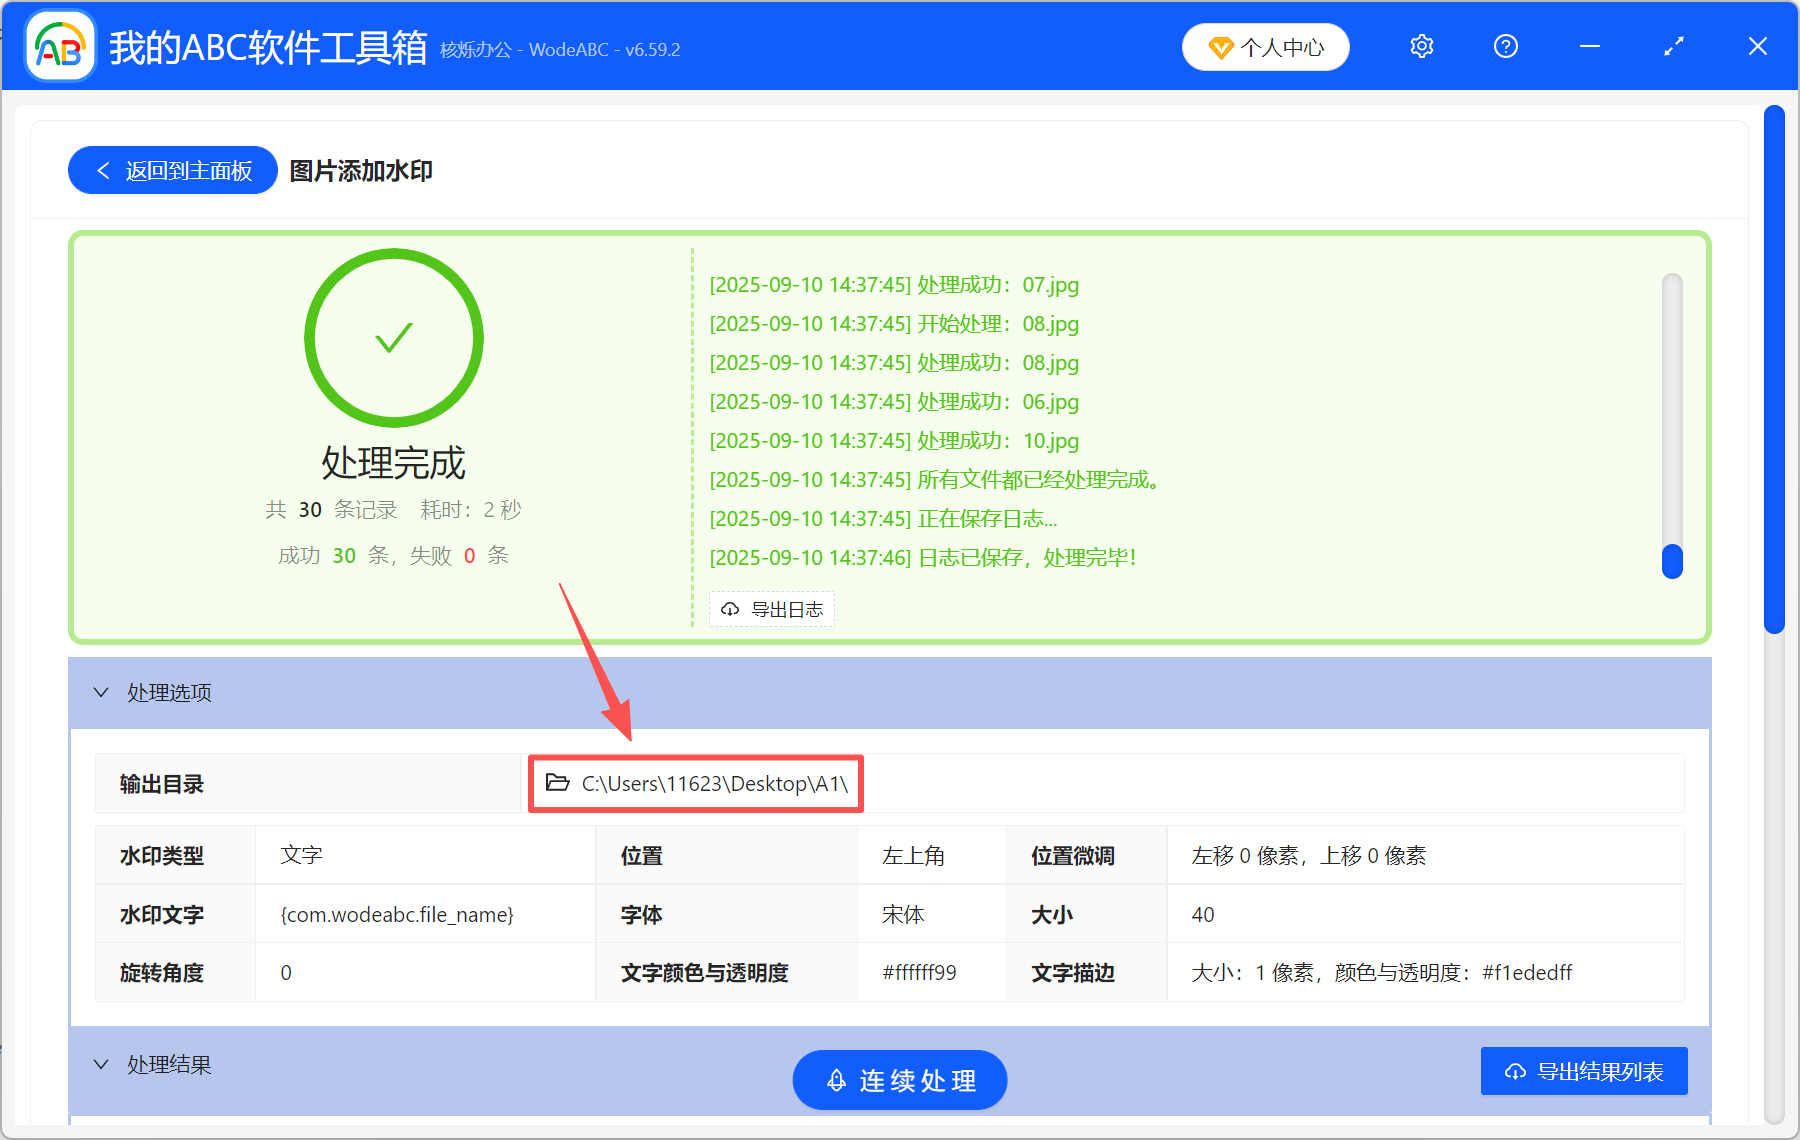Screen dimensions: 1800x1140
Task: Export the log with 导出日志
Action: point(772,609)
